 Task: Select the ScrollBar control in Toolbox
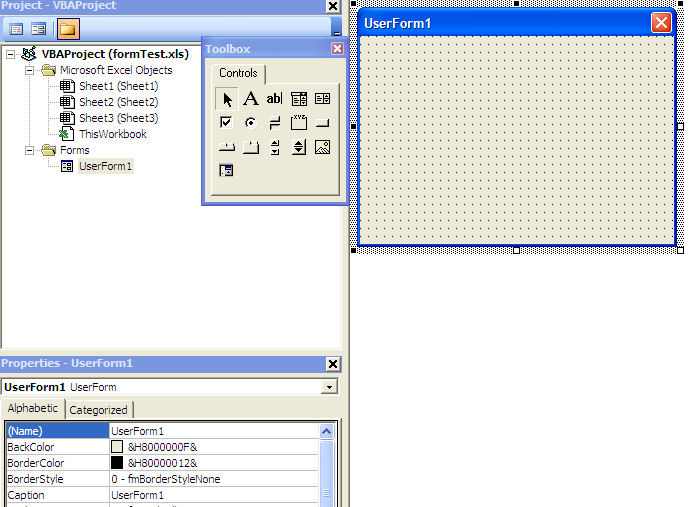275,147
